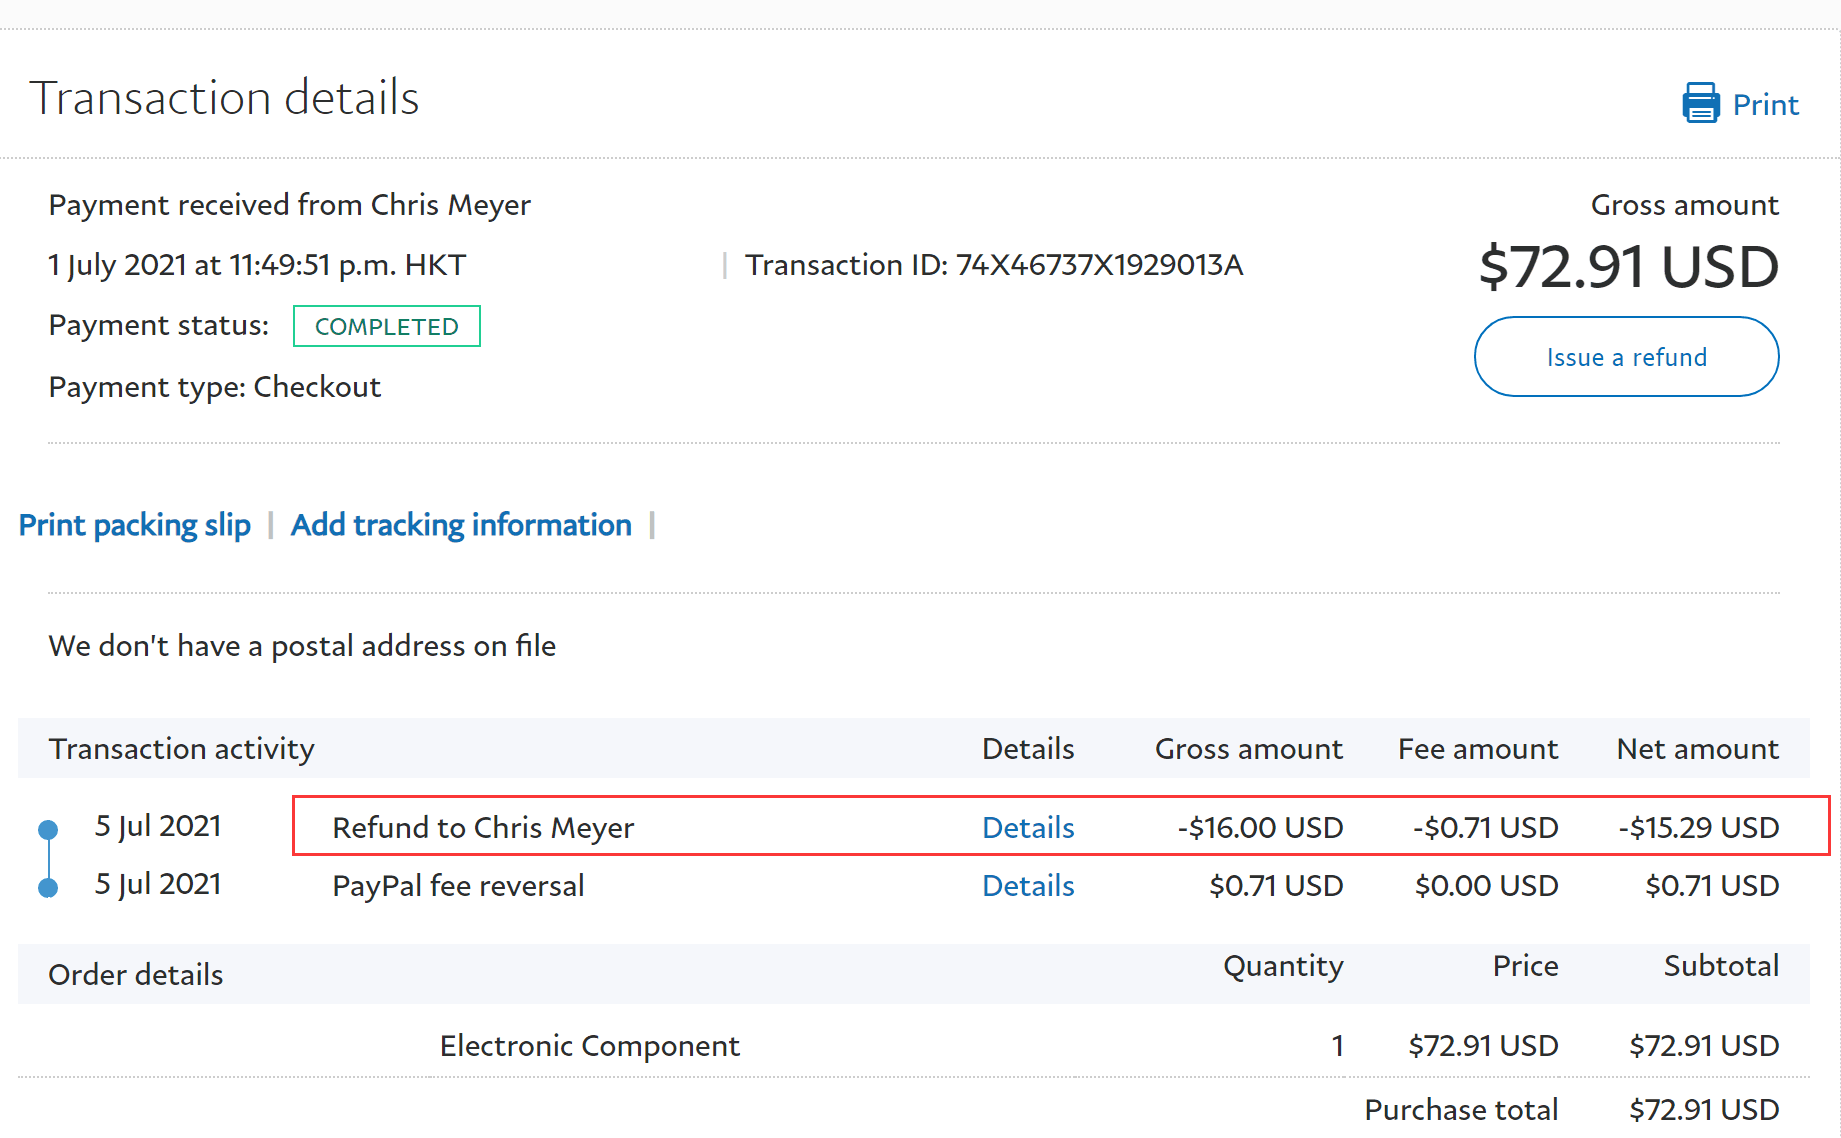The width and height of the screenshot is (1841, 1138).
Task: Open Details for Refund to Chris Meyer
Action: pyautogui.click(x=1027, y=828)
